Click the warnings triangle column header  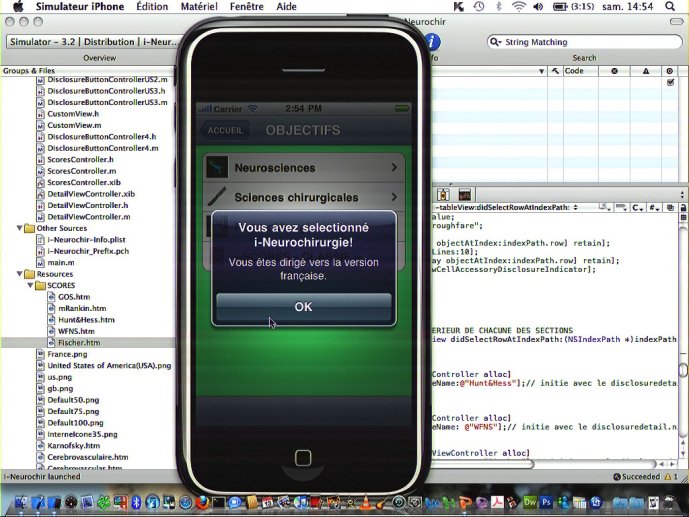click(x=645, y=71)
